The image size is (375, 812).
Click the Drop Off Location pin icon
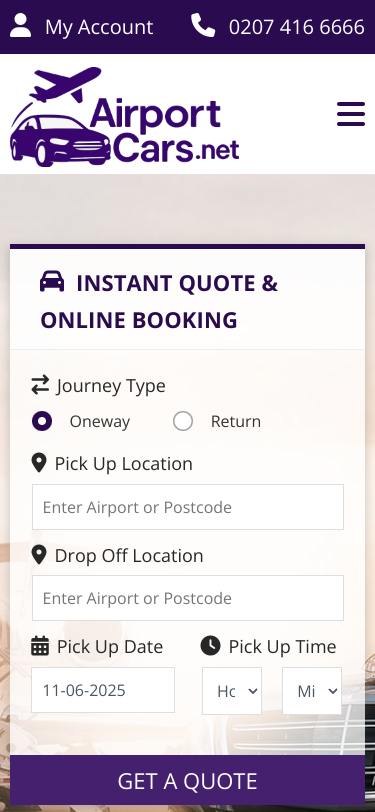[39, 555]
